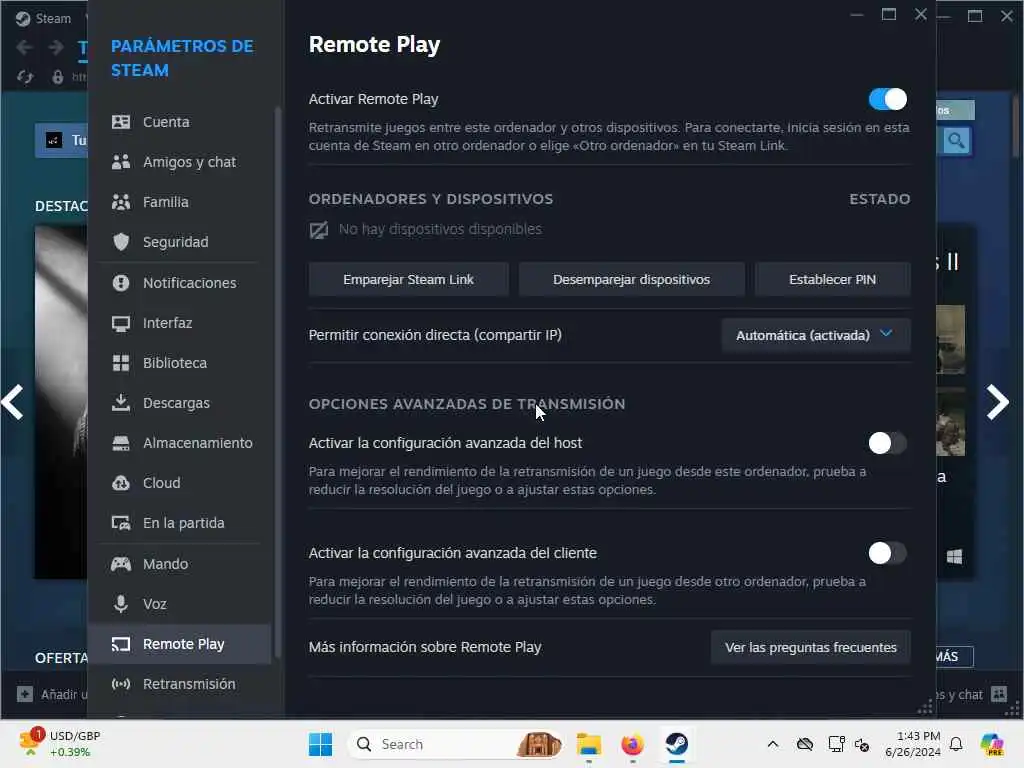Click Desemparejar dispositivos button
This screenshot has height=768, width=1024.
632,280
